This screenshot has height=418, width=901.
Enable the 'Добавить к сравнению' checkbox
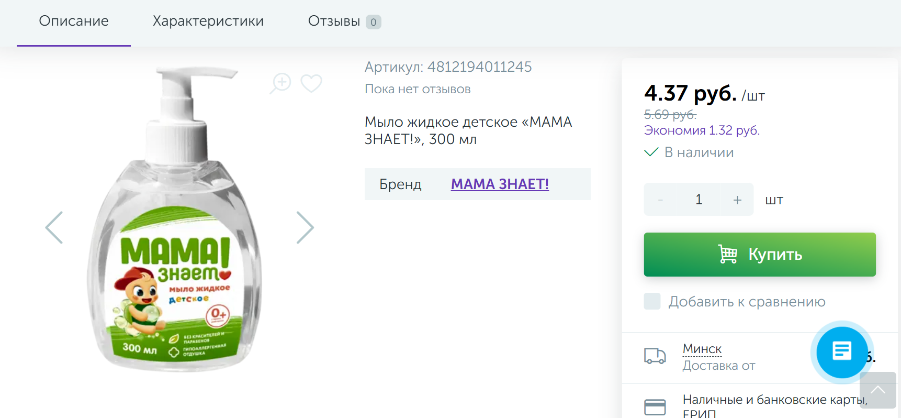tap(652, 302)
